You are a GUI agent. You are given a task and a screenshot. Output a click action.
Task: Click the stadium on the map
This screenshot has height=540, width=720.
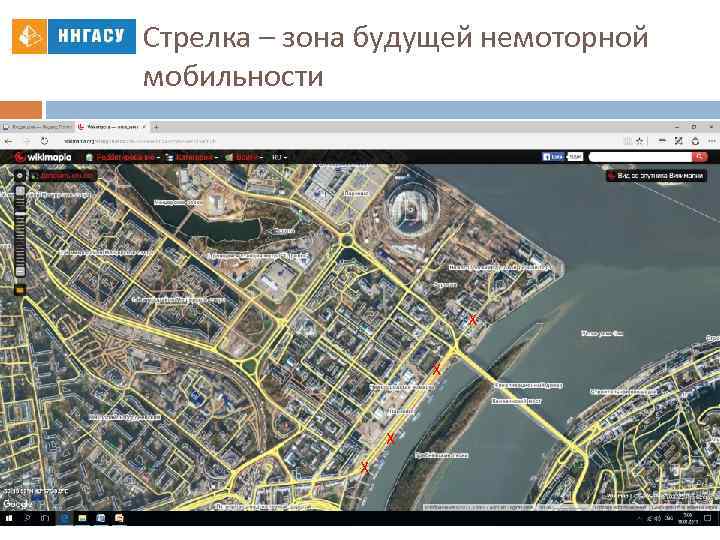[411, 208]
